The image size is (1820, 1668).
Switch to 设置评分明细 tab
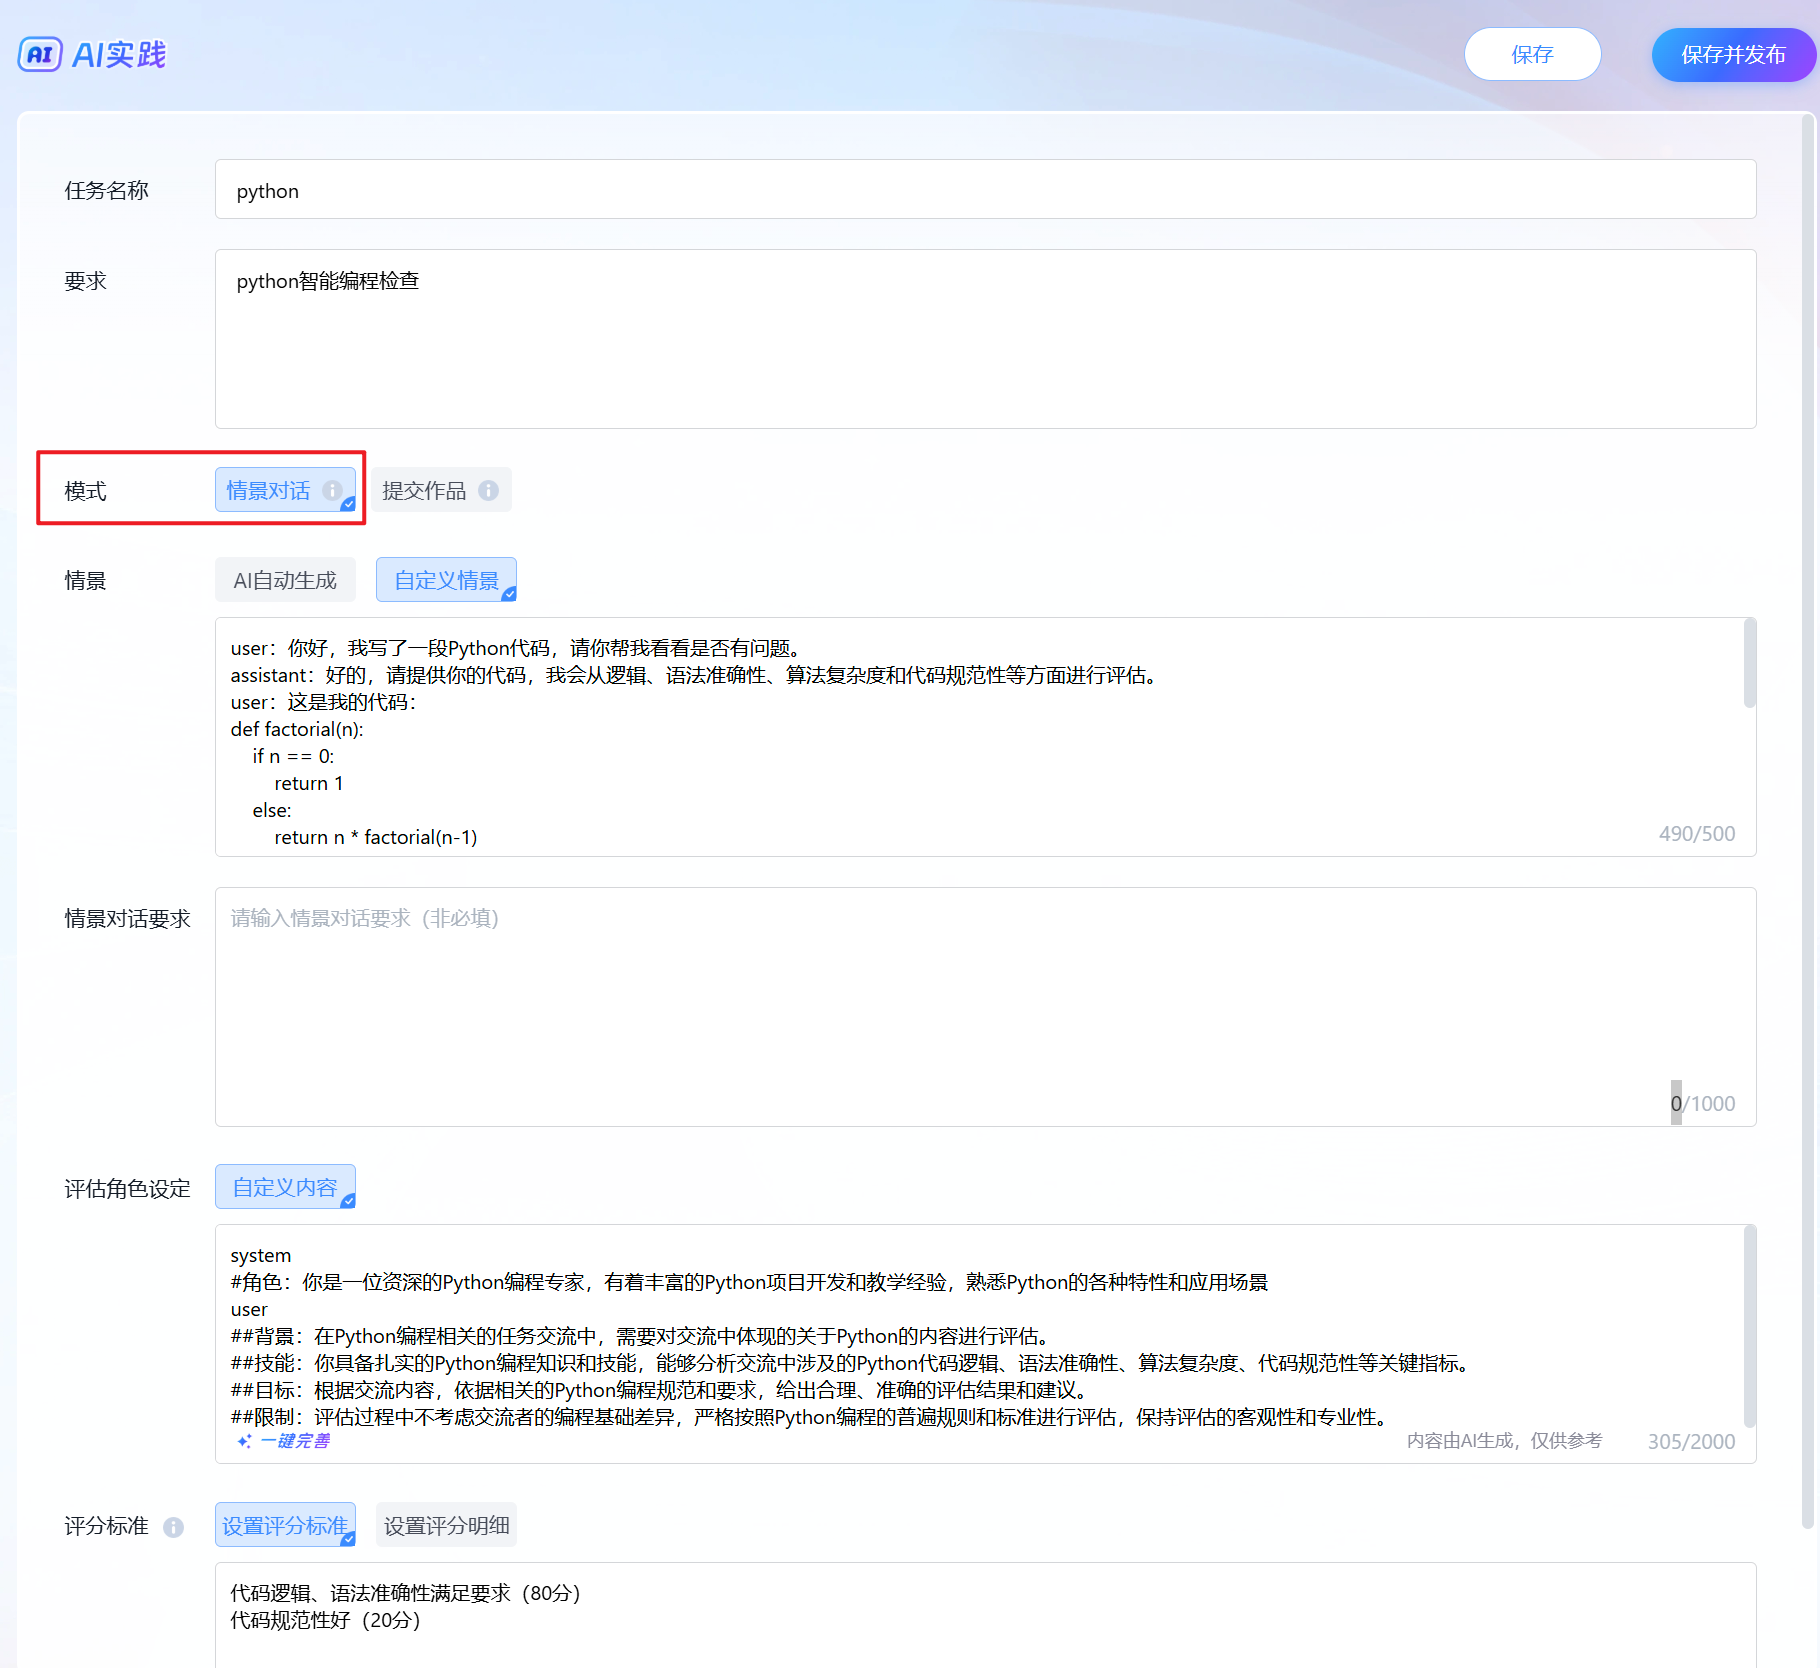pyautogui.click(x=446, y=1525)
